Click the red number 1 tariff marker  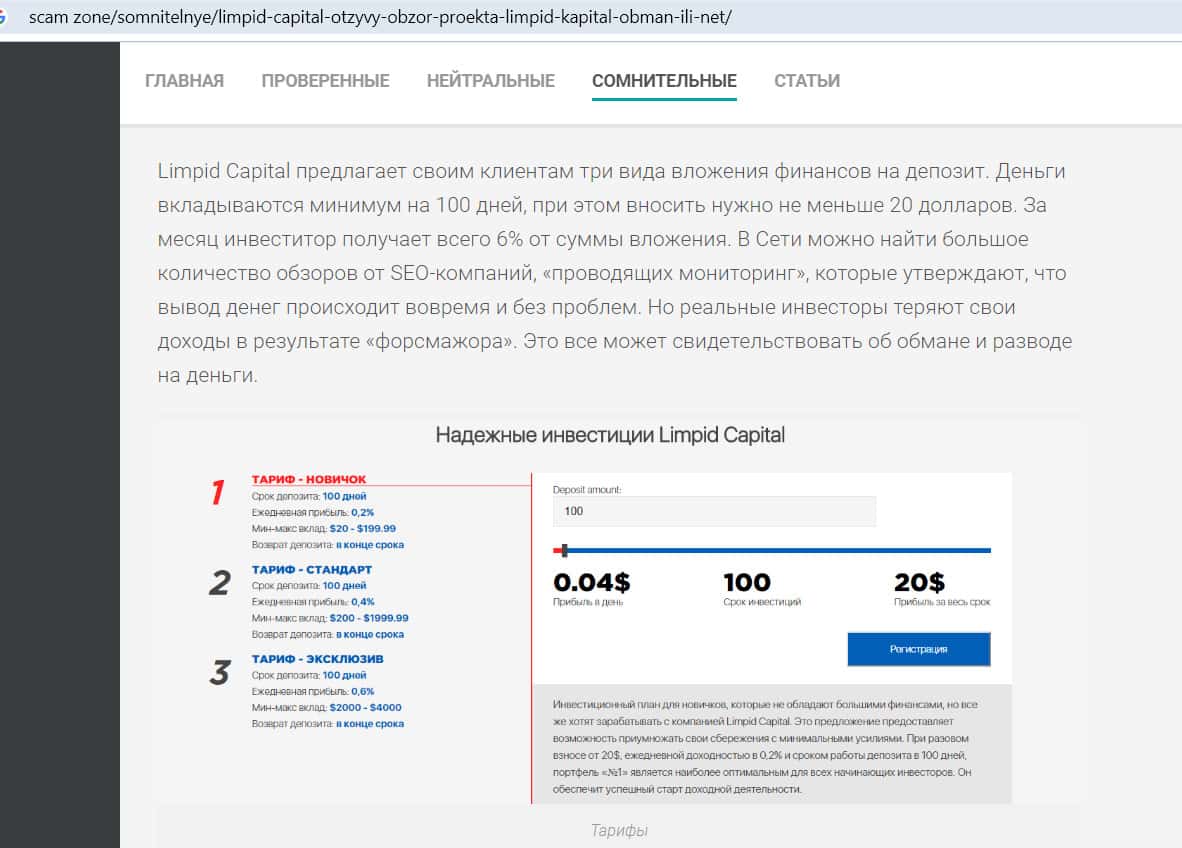coord(218,491)
